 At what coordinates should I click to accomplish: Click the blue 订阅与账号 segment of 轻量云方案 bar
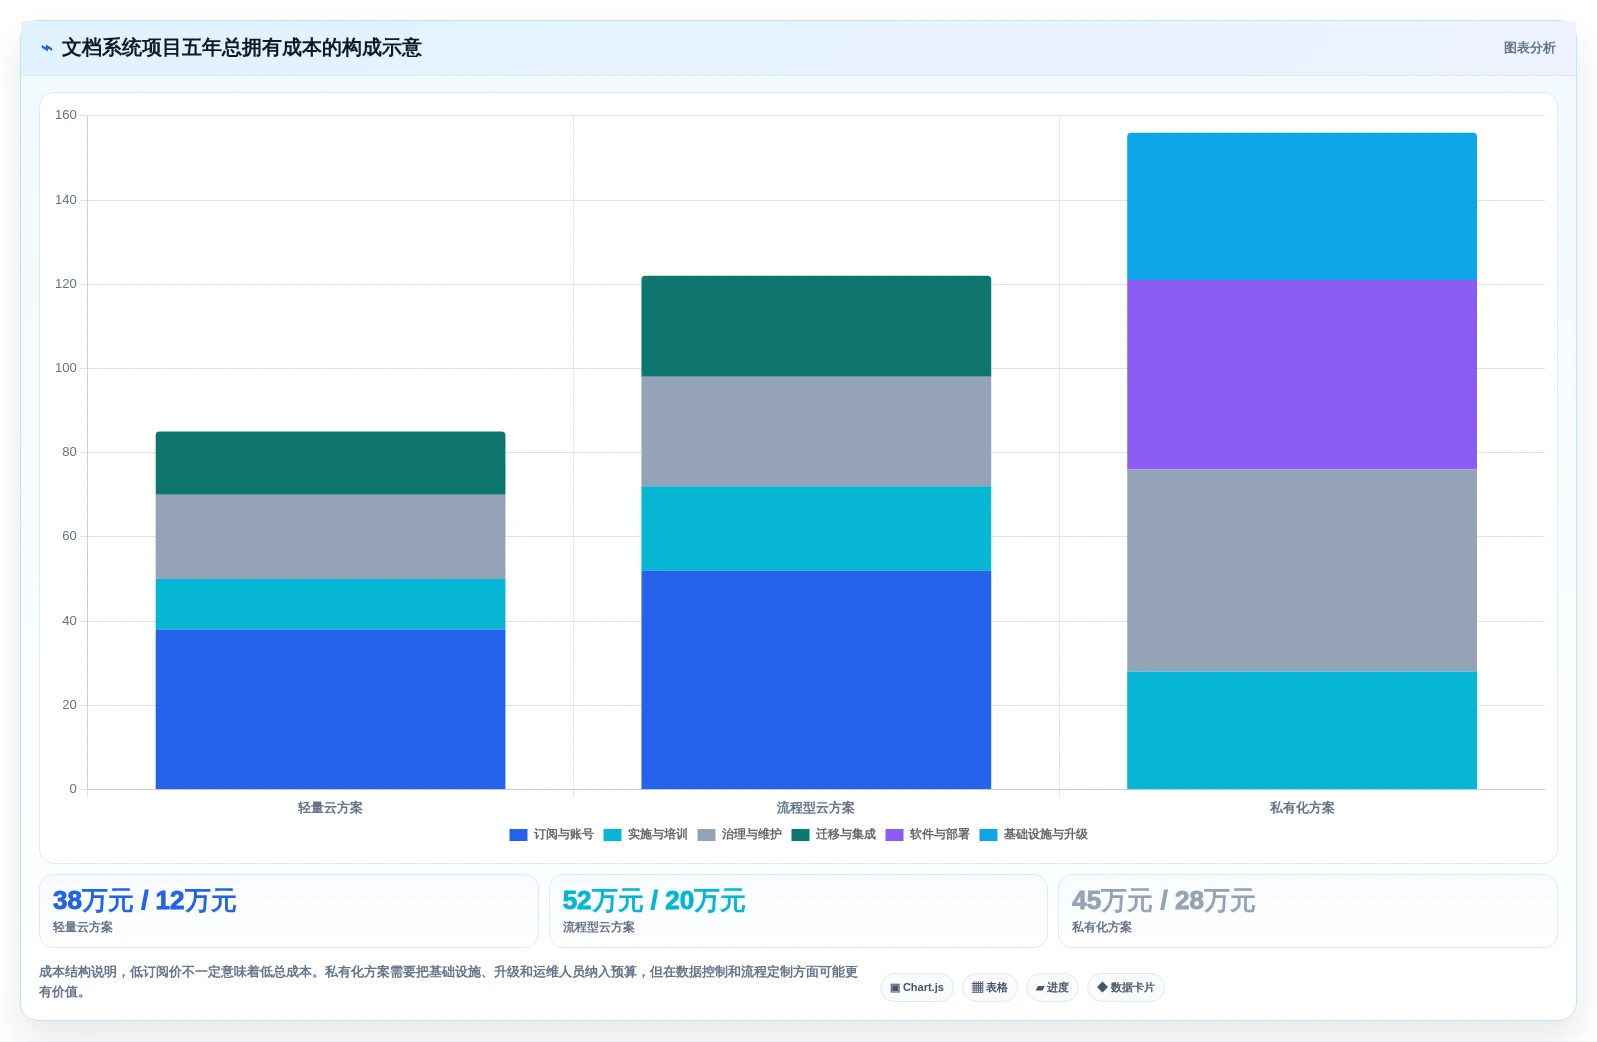(x=330, y=709)
